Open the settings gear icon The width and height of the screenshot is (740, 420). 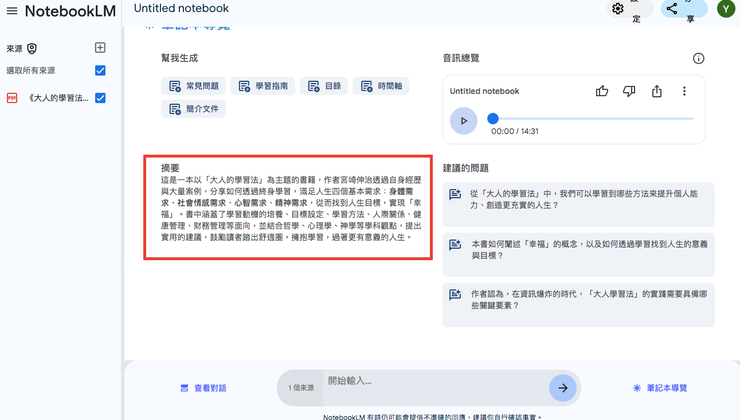click(618, 9)
